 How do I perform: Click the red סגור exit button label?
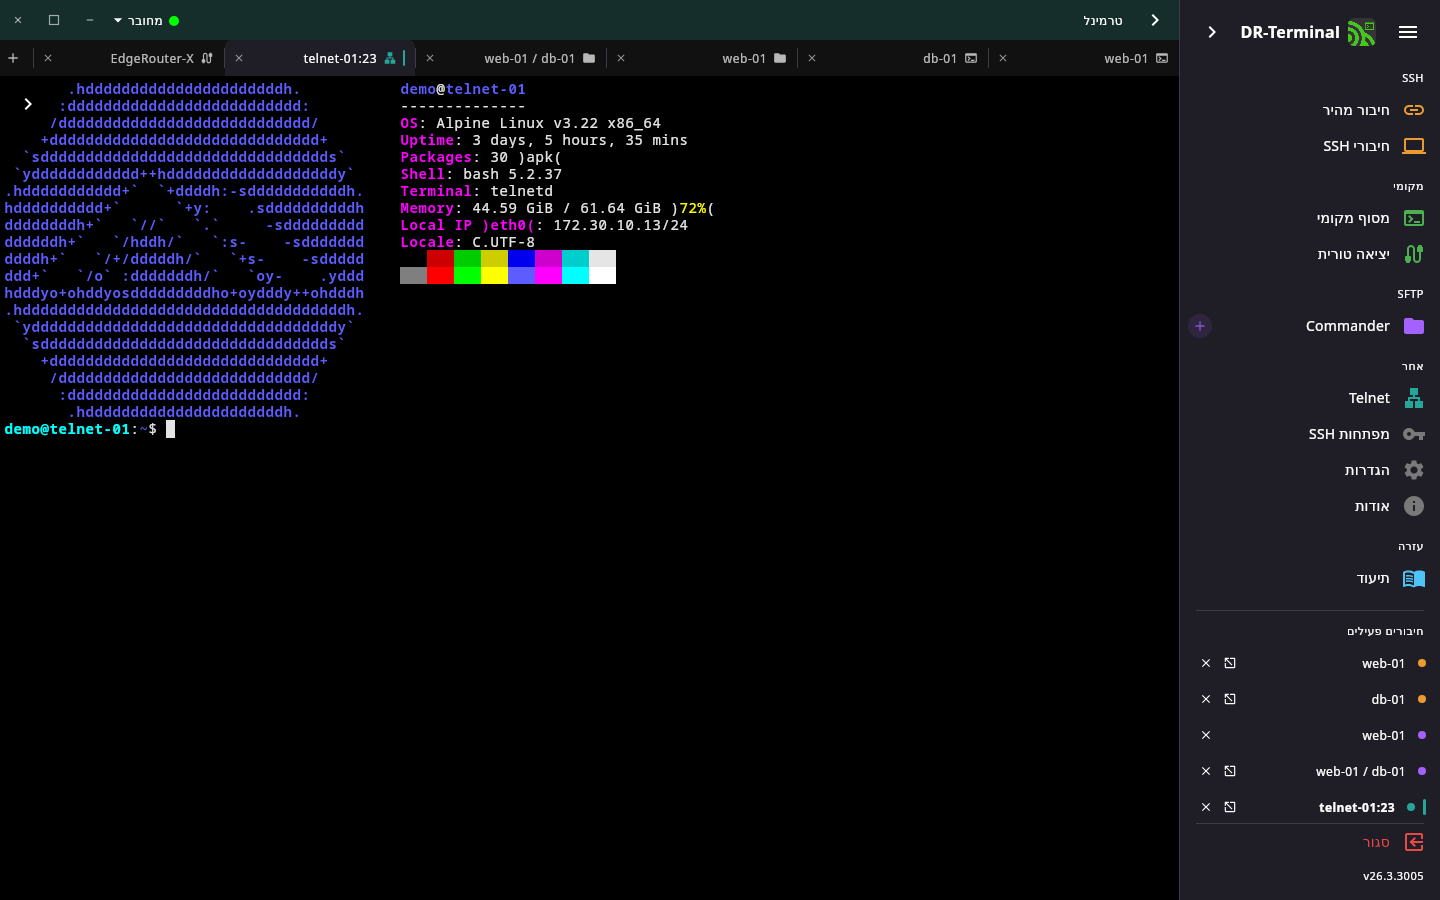click(1376, 842)
